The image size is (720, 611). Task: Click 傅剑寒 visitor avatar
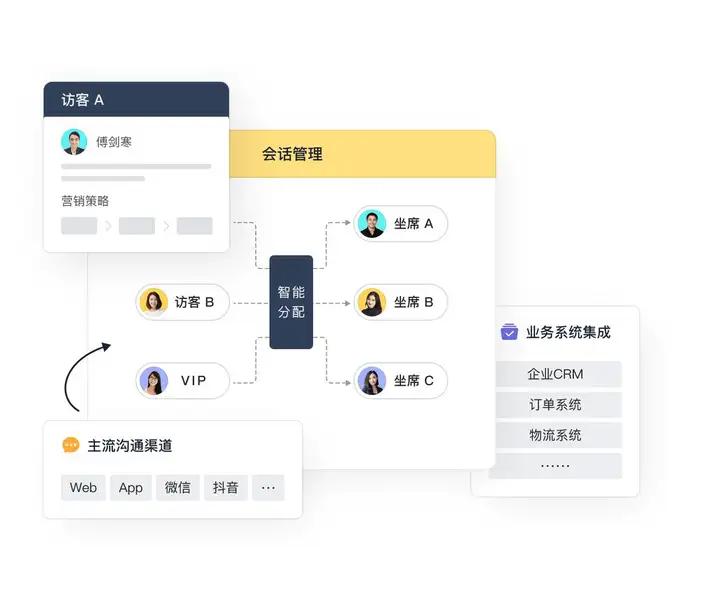pyautogui.click(x=74, y=142)
